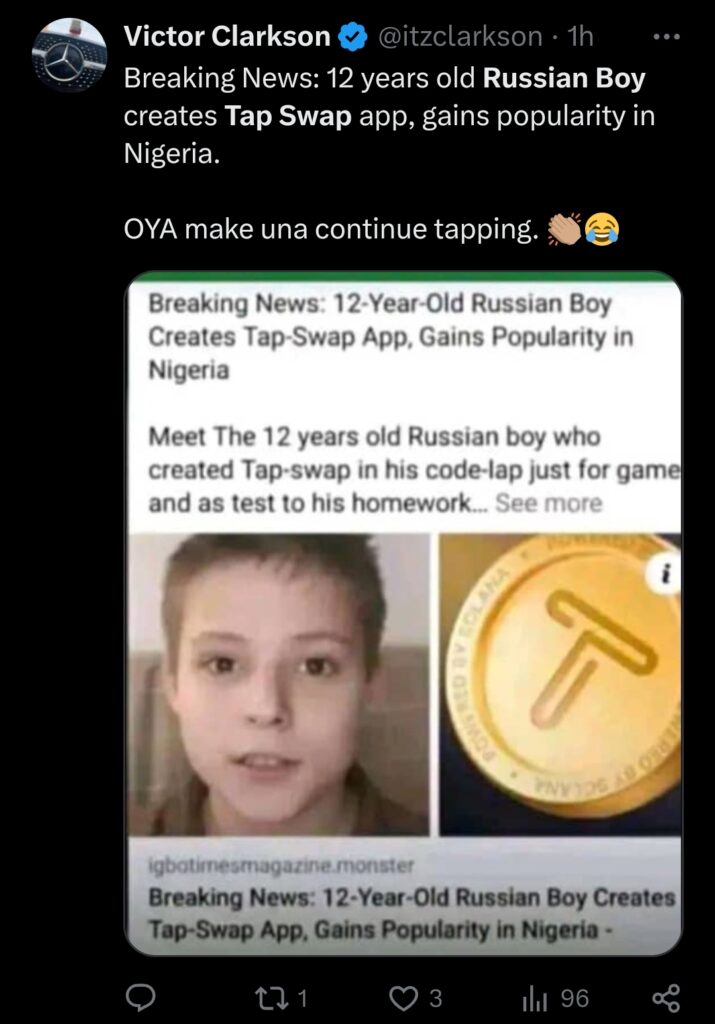The height and width of the screenshot is (1024, 715).
Task: Click the info icon on coin image
Action: [x=665, y=575]
